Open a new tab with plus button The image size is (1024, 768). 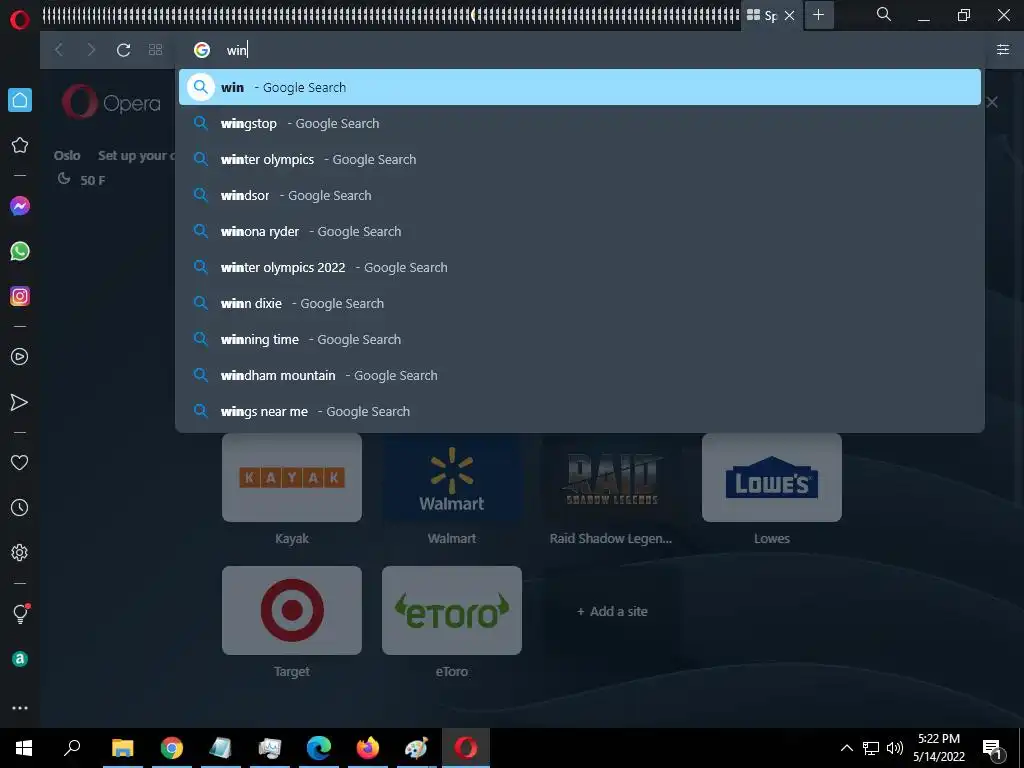click(819, 15)
